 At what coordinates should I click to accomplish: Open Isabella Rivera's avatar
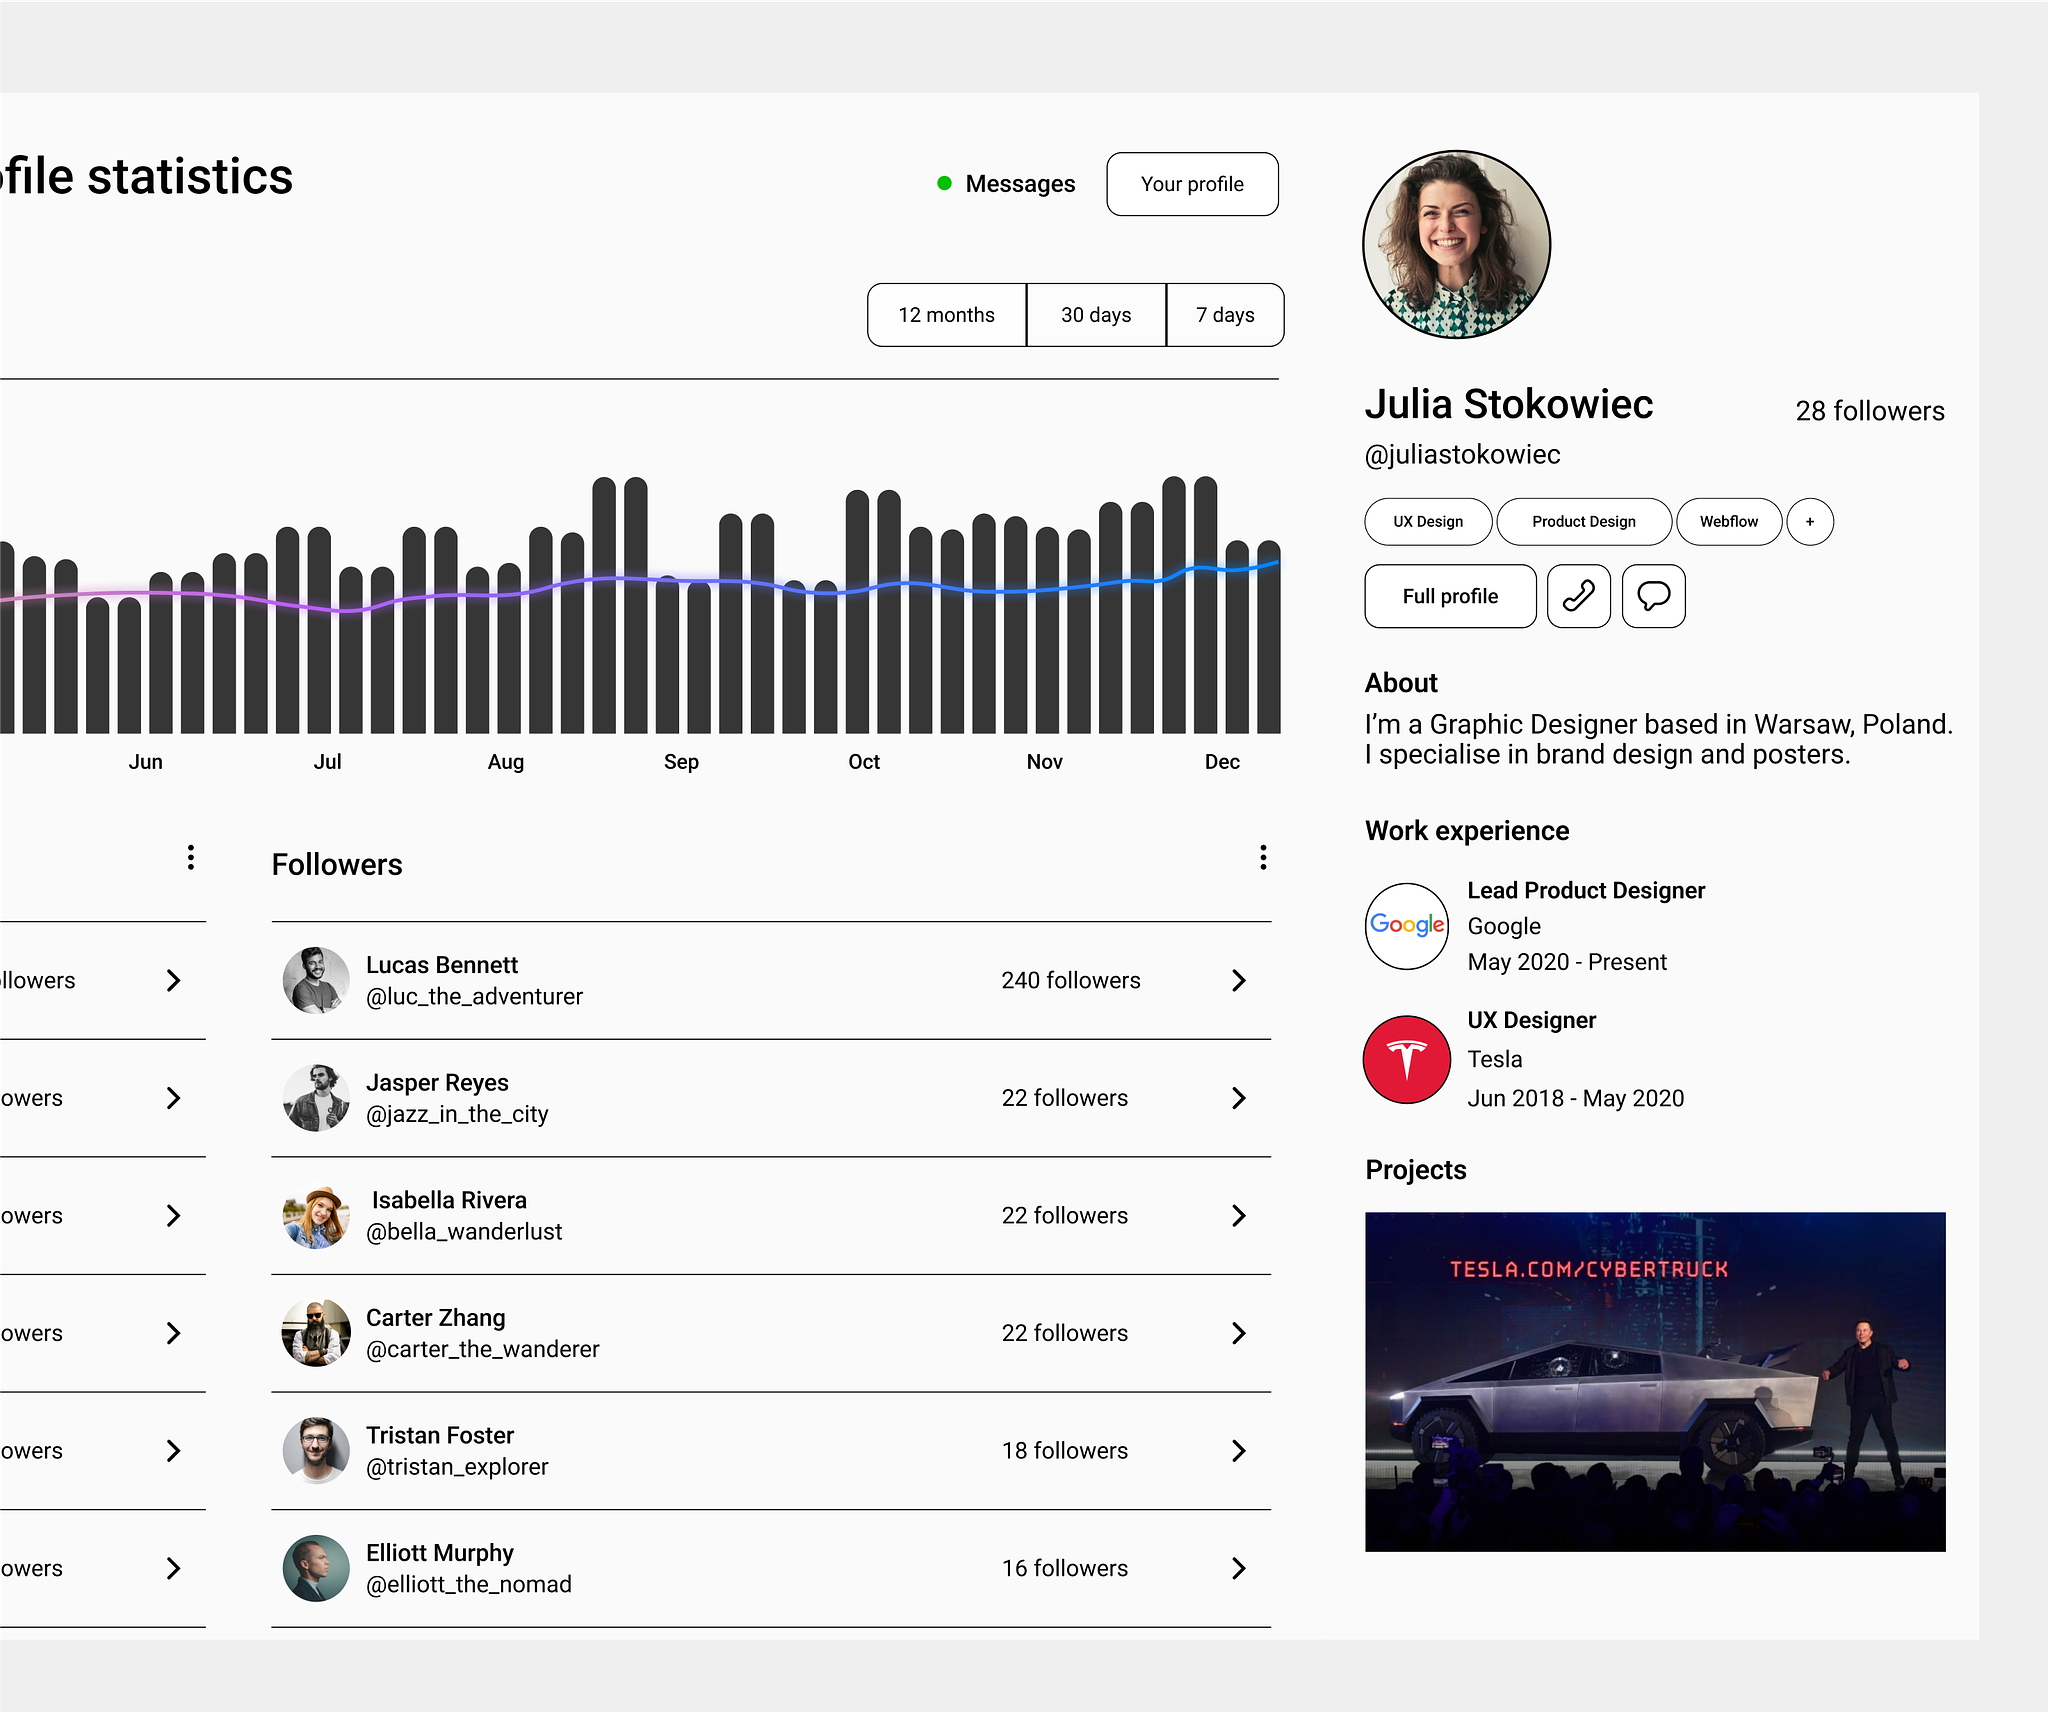[x=316, y=1216]
